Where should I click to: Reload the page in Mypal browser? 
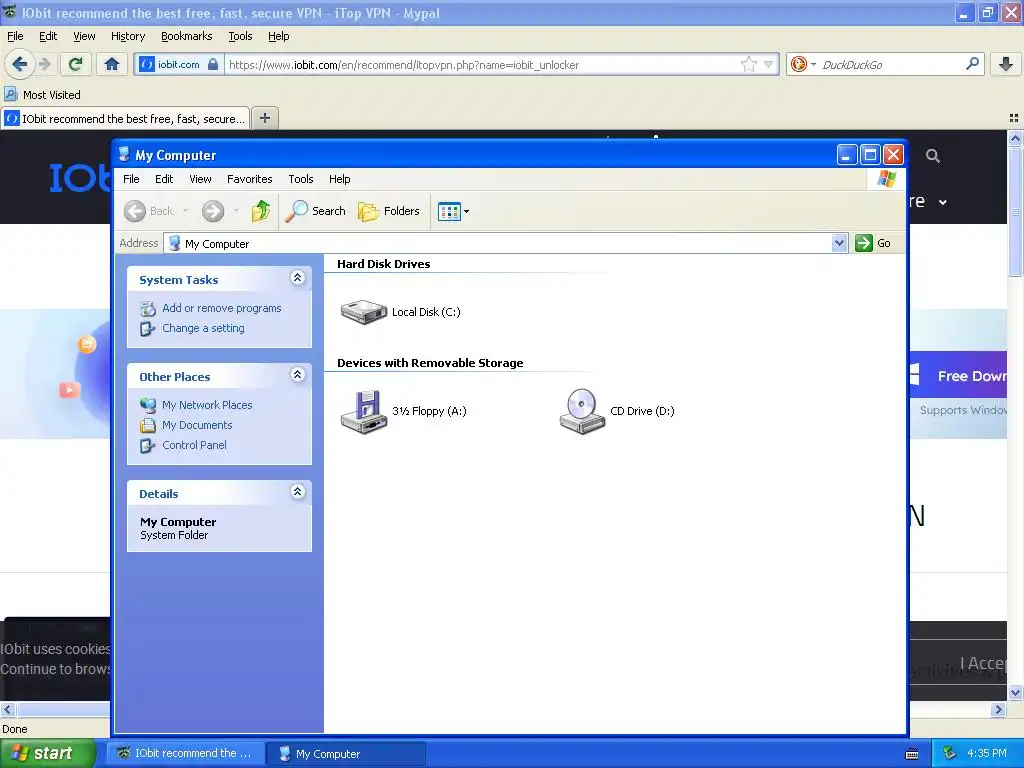75,64
